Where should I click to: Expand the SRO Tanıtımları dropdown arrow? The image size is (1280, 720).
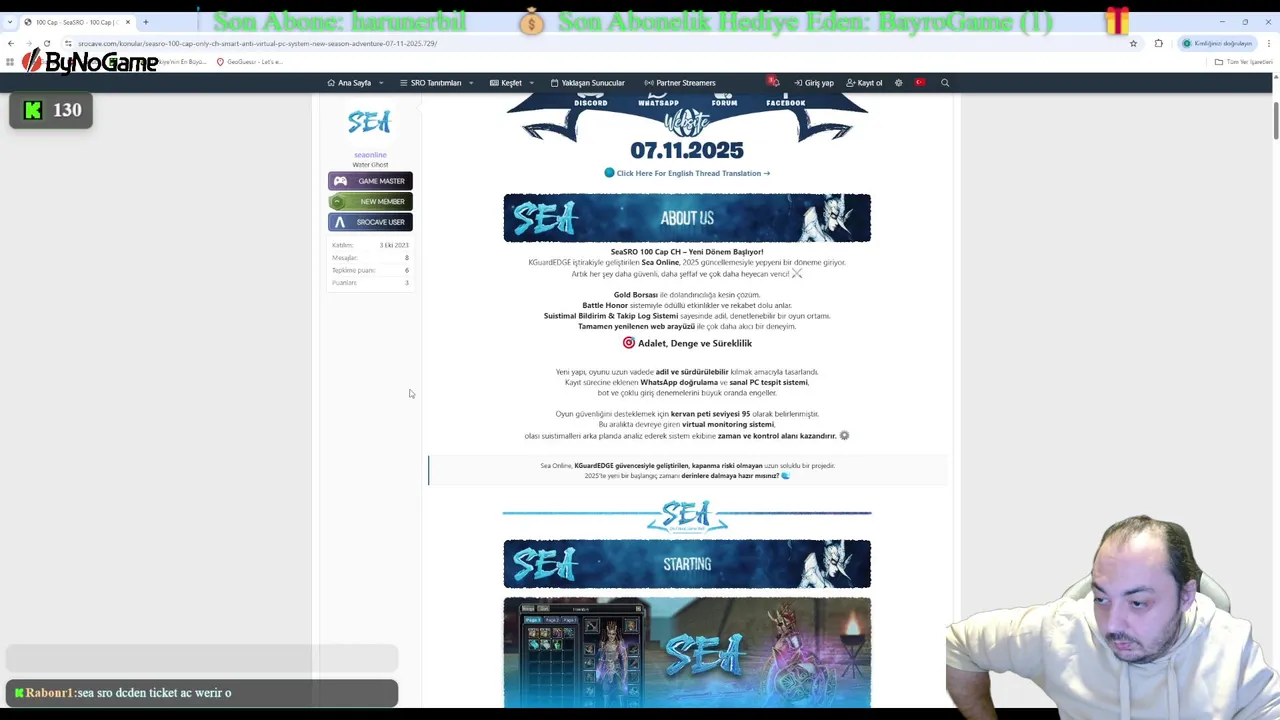pos(471,83)
